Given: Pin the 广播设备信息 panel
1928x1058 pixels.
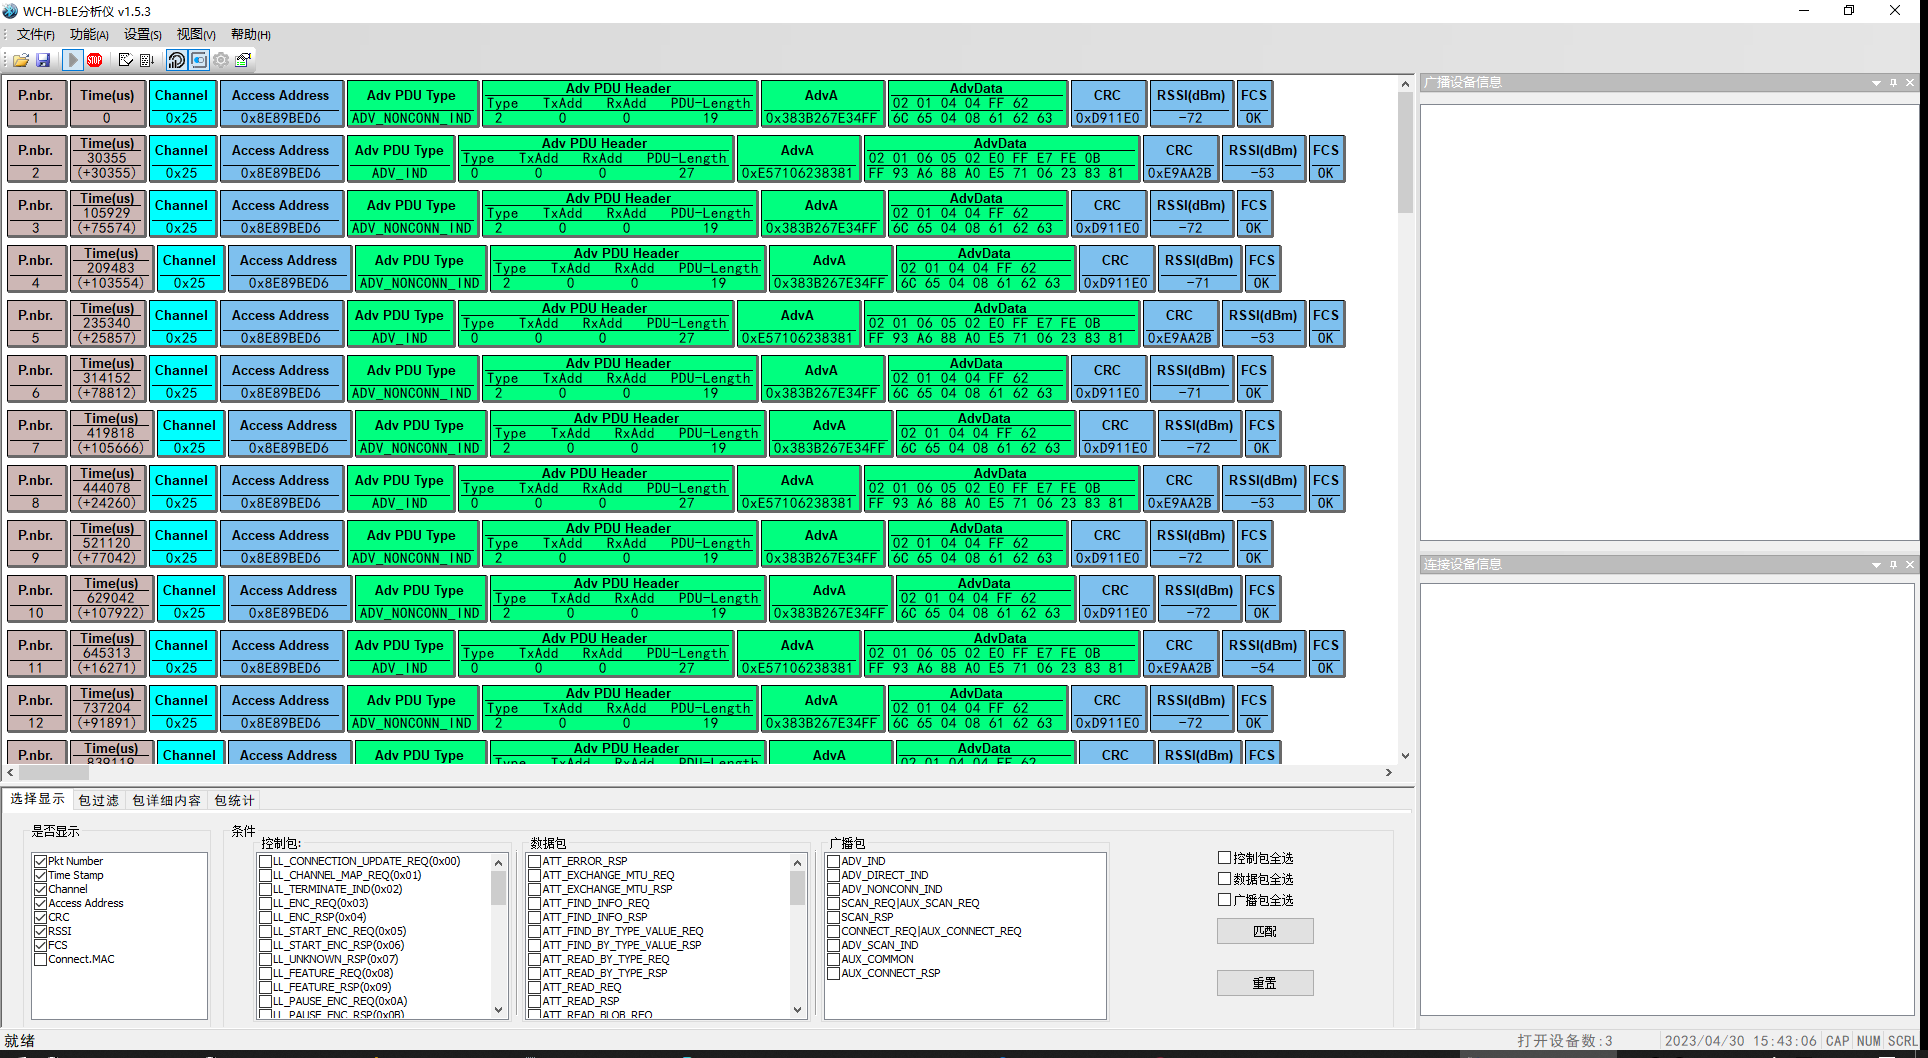Looking at the screenshot, I should tap(1893, 83).
